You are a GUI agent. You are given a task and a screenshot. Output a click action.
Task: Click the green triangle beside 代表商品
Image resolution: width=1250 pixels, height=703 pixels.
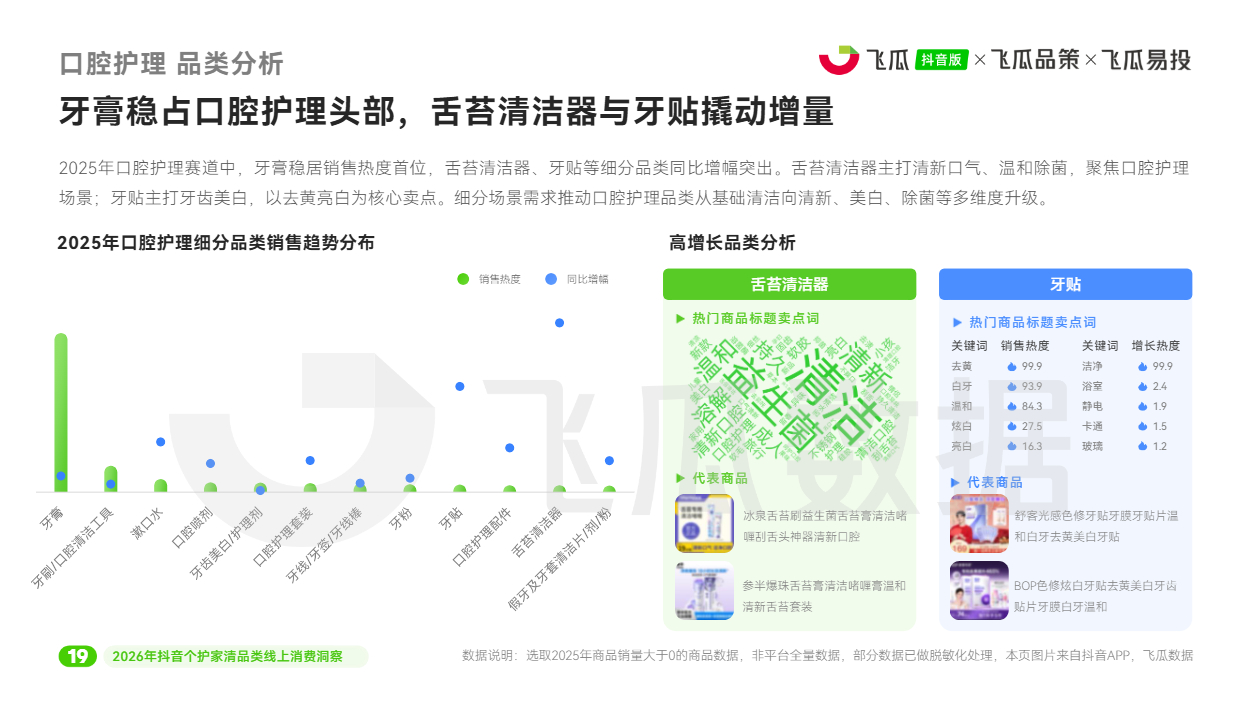[680, 478]
